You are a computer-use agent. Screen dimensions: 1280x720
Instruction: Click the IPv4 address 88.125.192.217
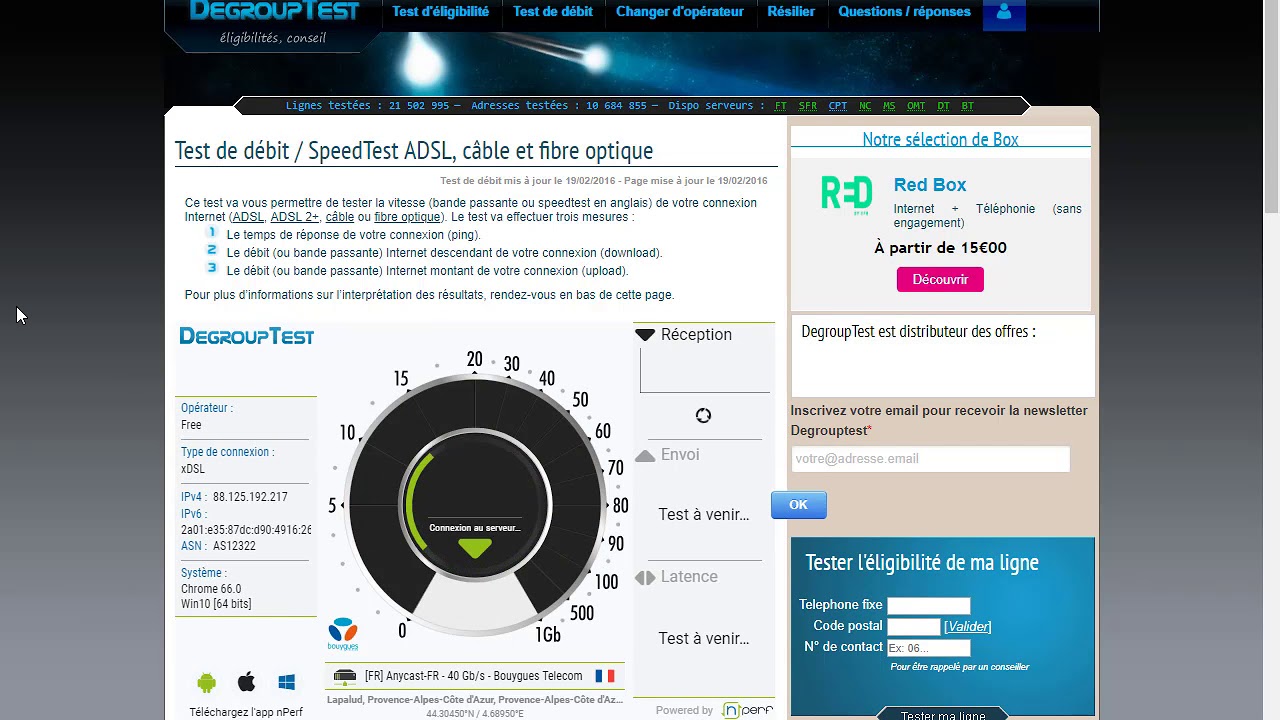point(250,497)
